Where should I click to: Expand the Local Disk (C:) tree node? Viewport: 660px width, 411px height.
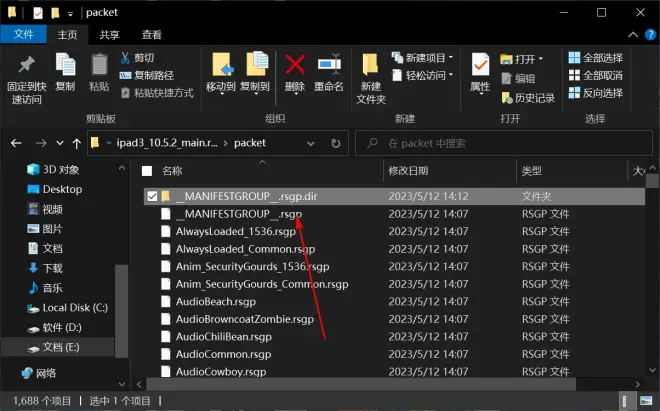click(10, 308)
